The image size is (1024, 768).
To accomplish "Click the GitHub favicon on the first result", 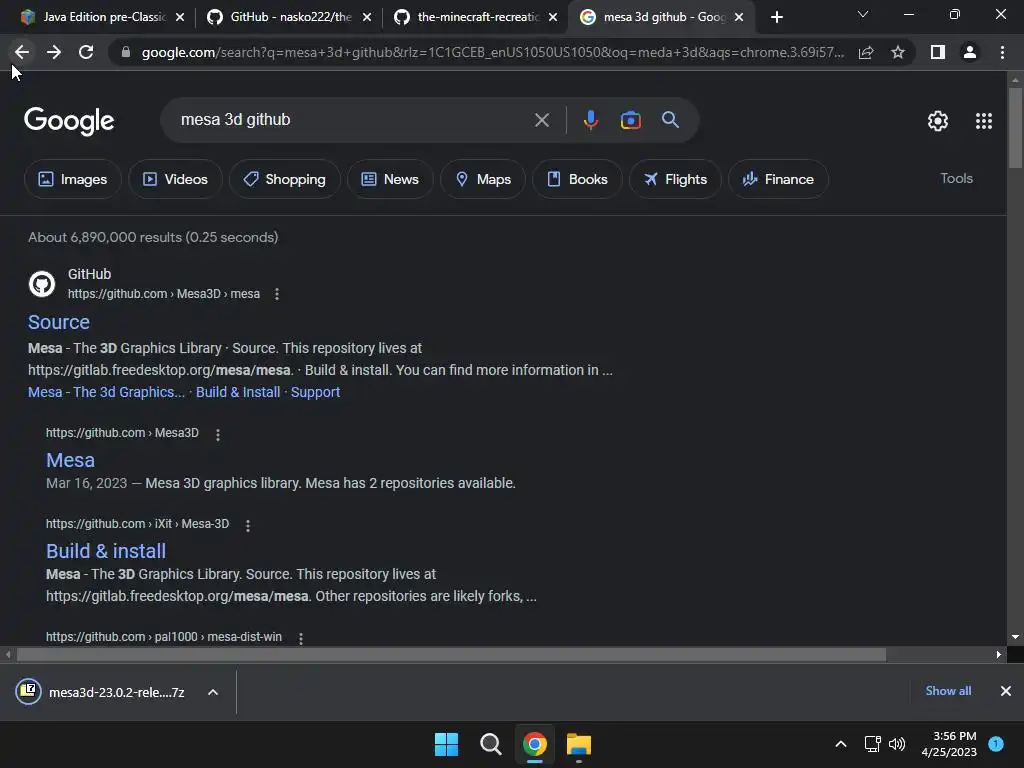I will point(42,284).
